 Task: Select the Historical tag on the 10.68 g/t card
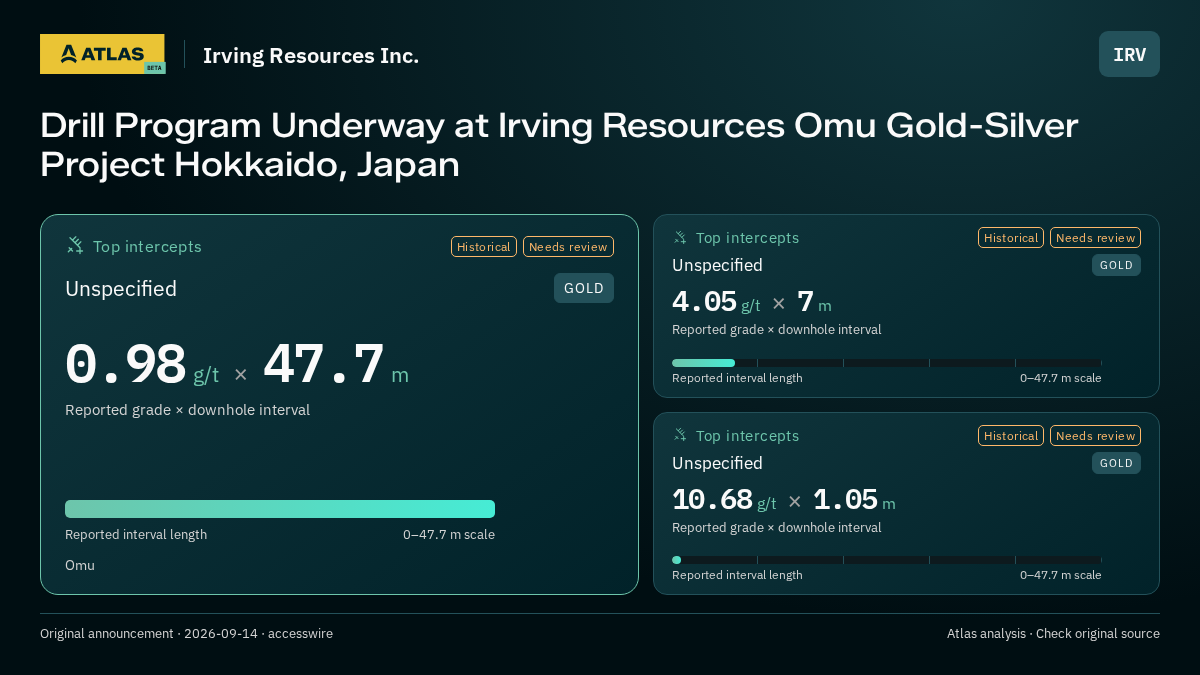pyautogui.click(x=1011, y=435)
